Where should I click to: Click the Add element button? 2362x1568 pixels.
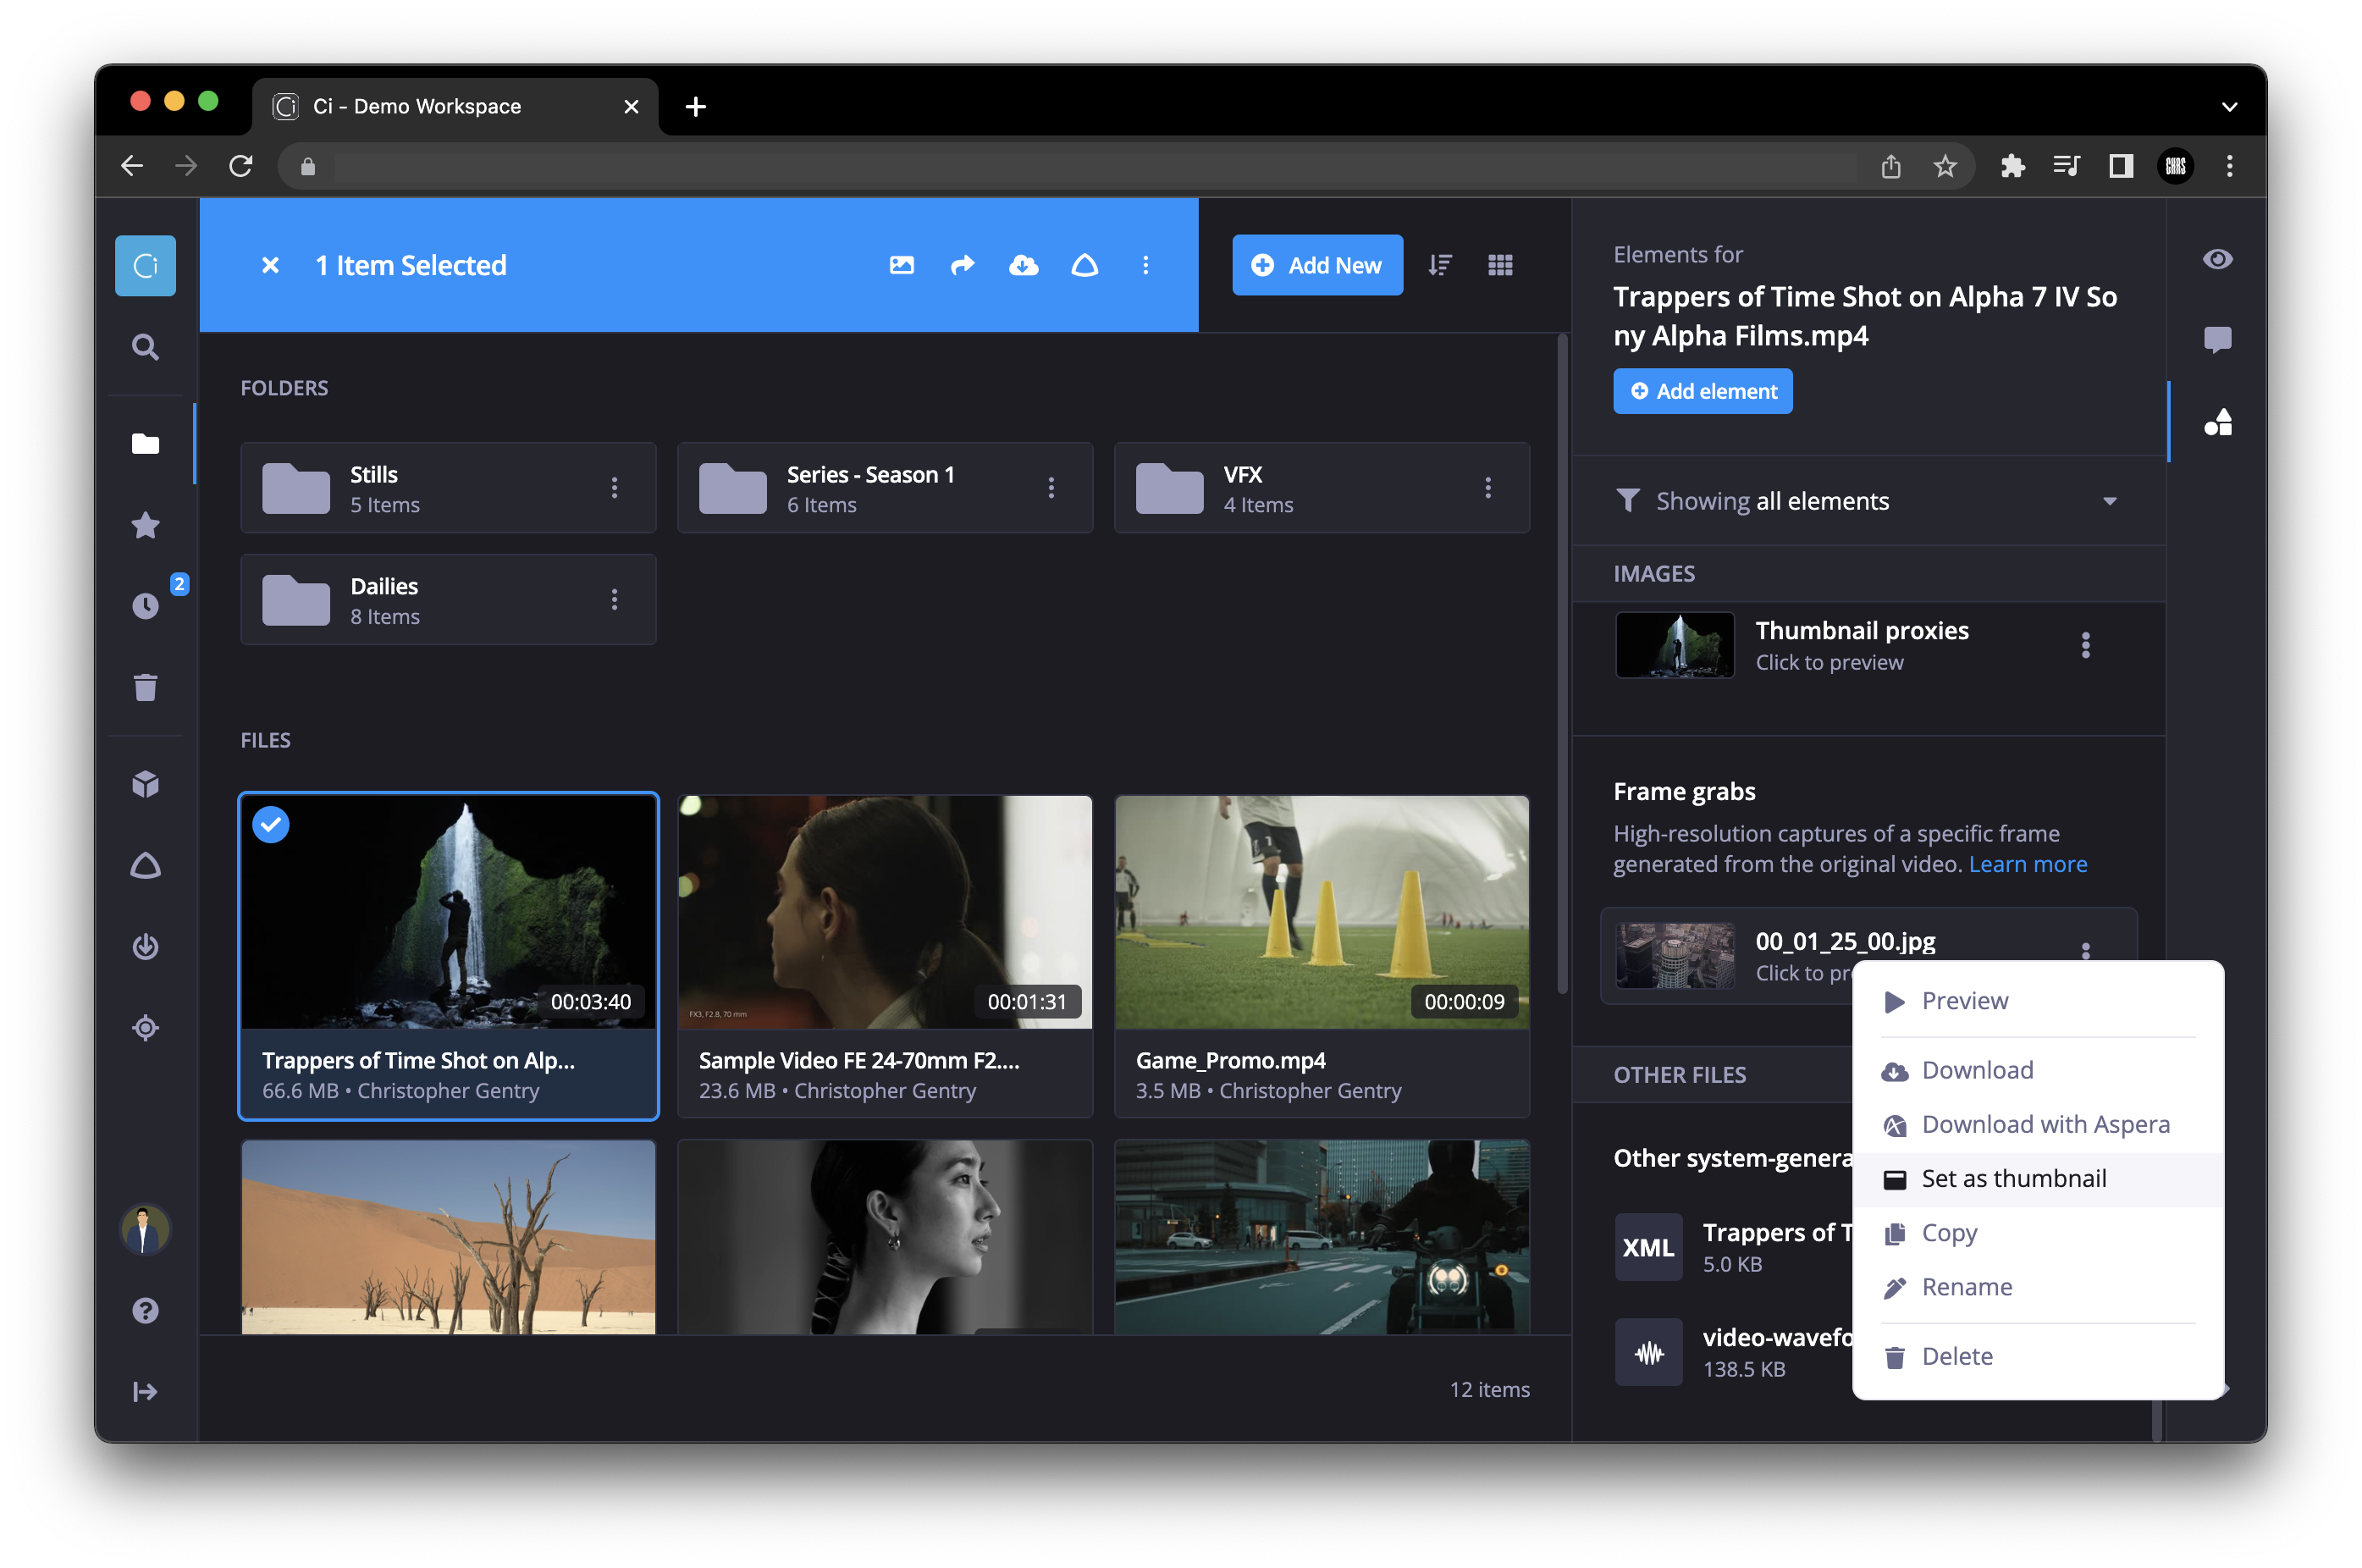(1702, 391)
